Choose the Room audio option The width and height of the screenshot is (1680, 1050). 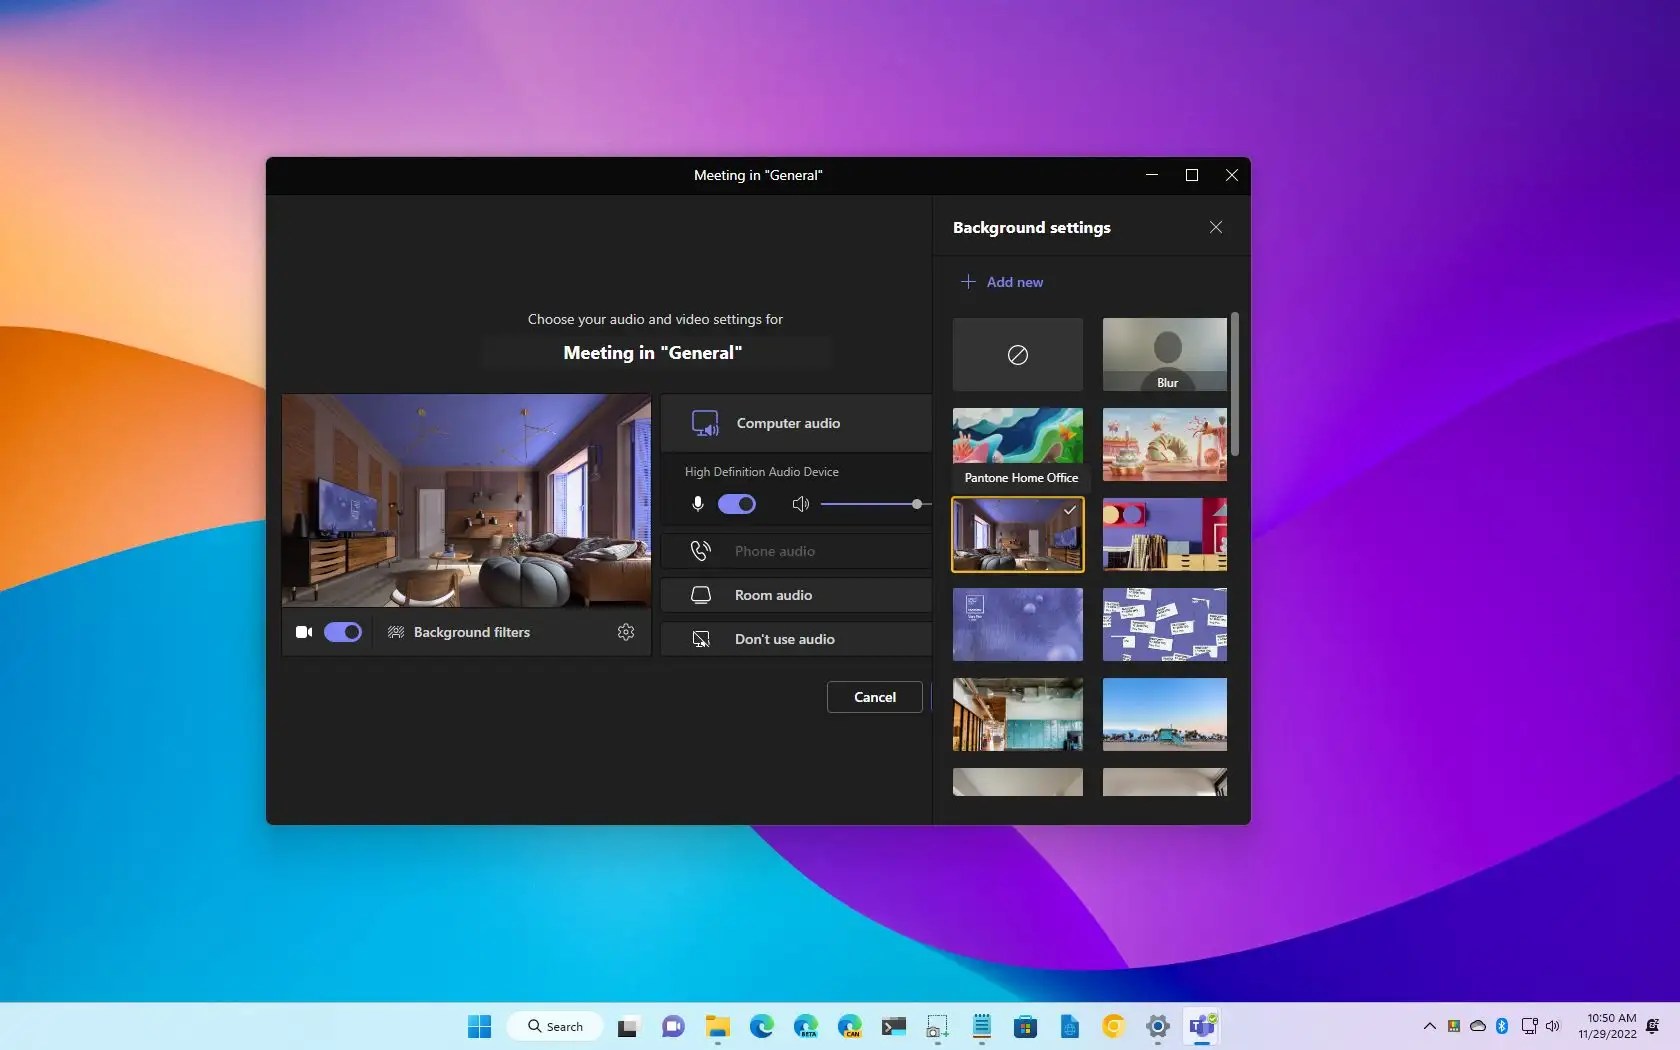(x=773, y=595)
